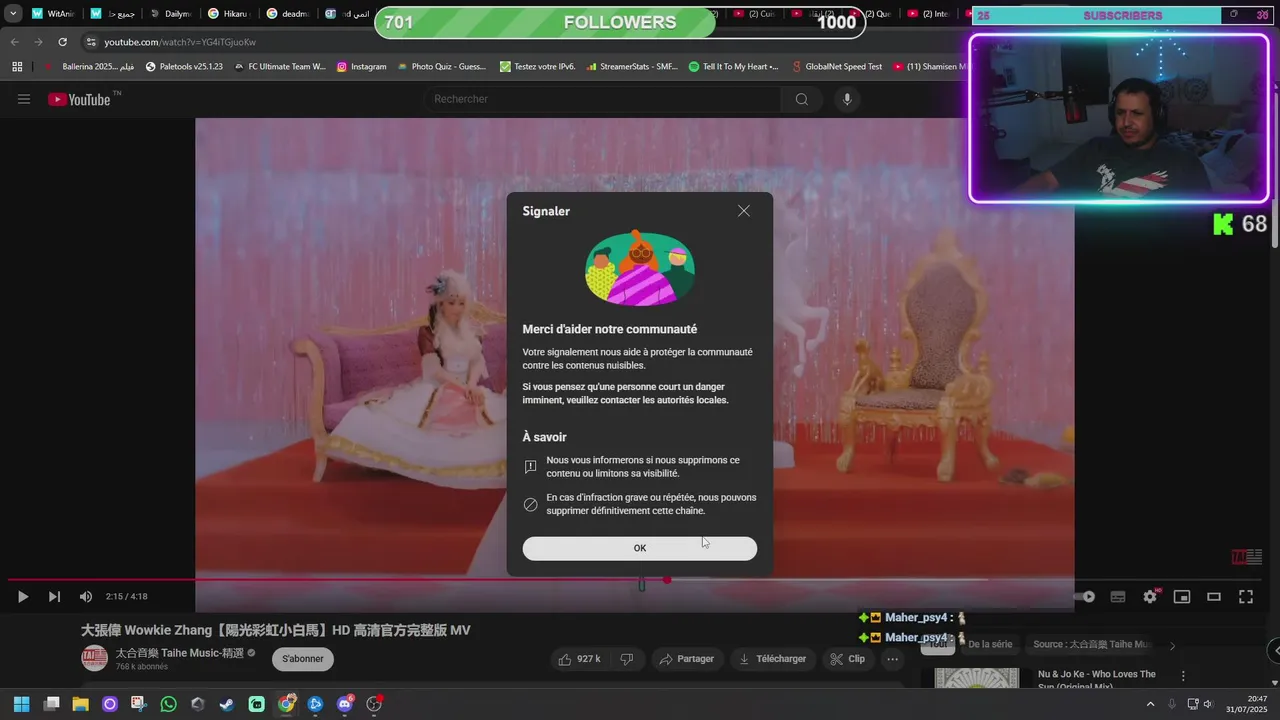The image size is (1280, 720).
Task: Toggle subtitles in the player
Action: [x=1118, y=597]
